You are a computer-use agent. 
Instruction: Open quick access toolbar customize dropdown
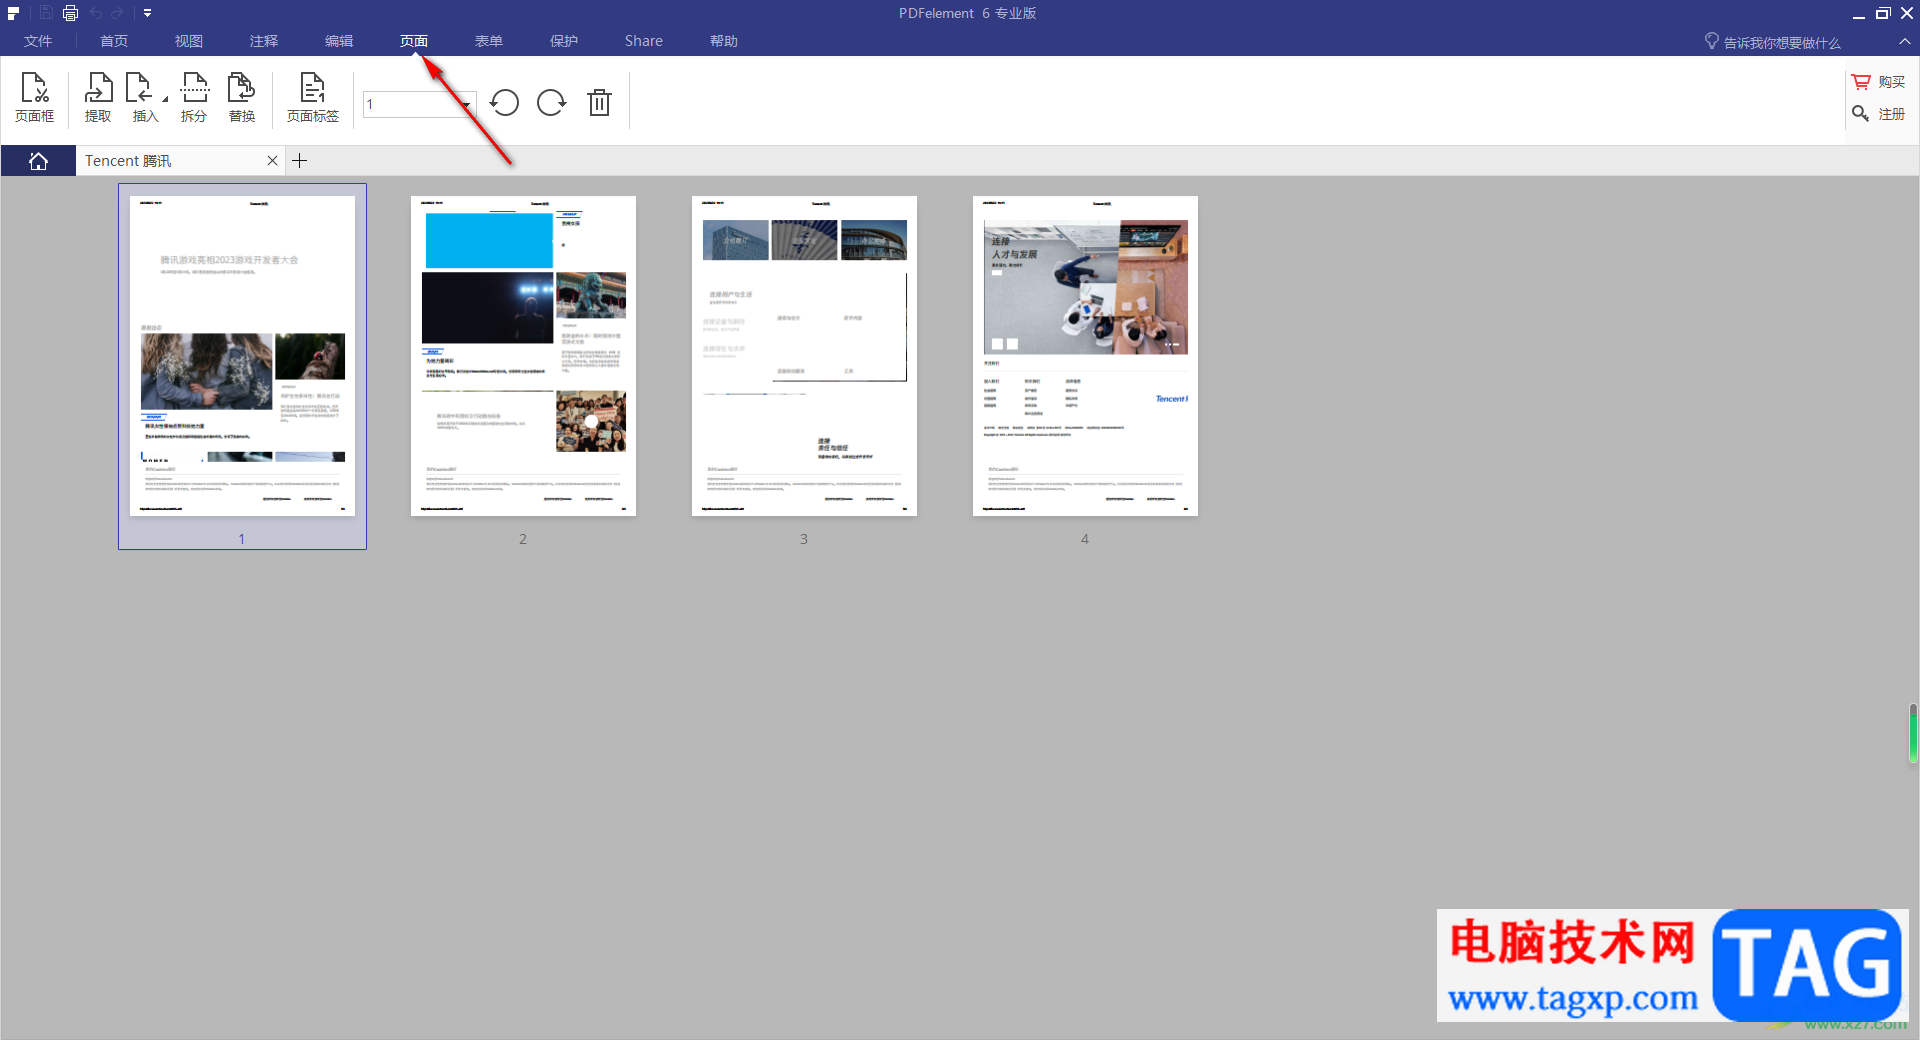(x=147, y=13)
